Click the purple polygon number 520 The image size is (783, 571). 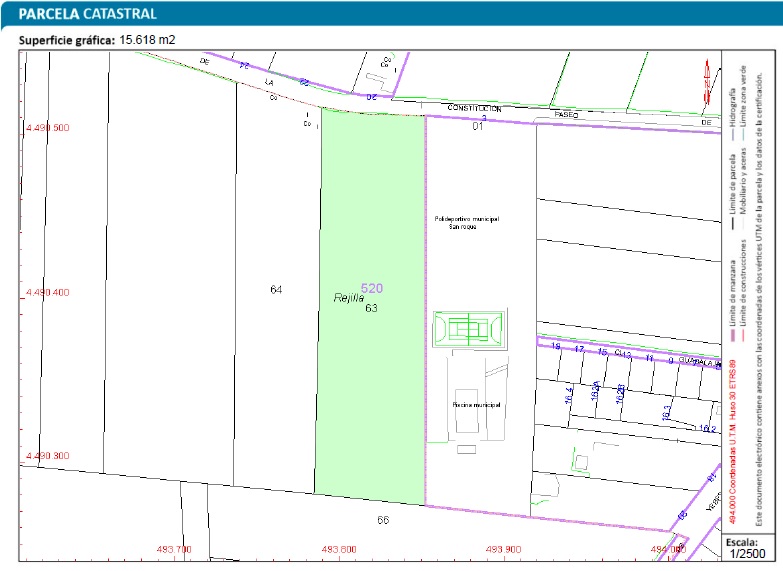tap(371, 288)
